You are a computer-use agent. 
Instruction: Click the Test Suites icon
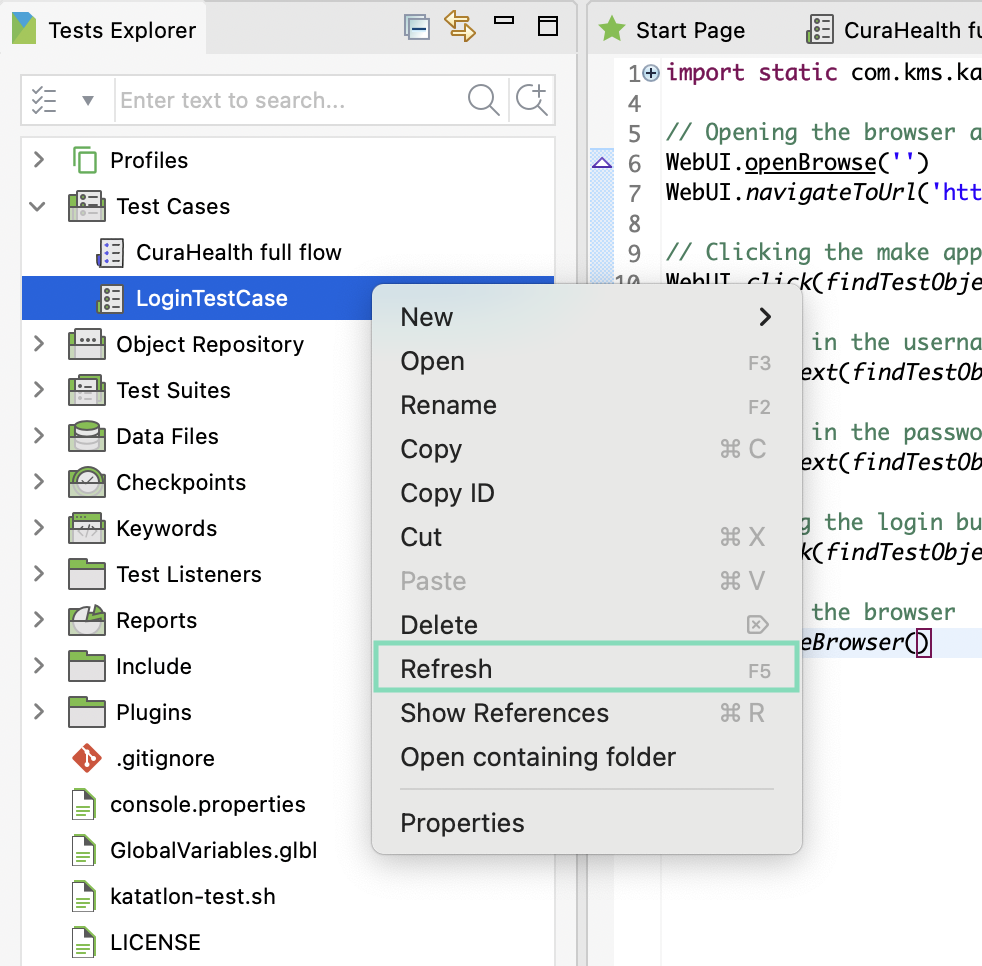click(87, 390)
